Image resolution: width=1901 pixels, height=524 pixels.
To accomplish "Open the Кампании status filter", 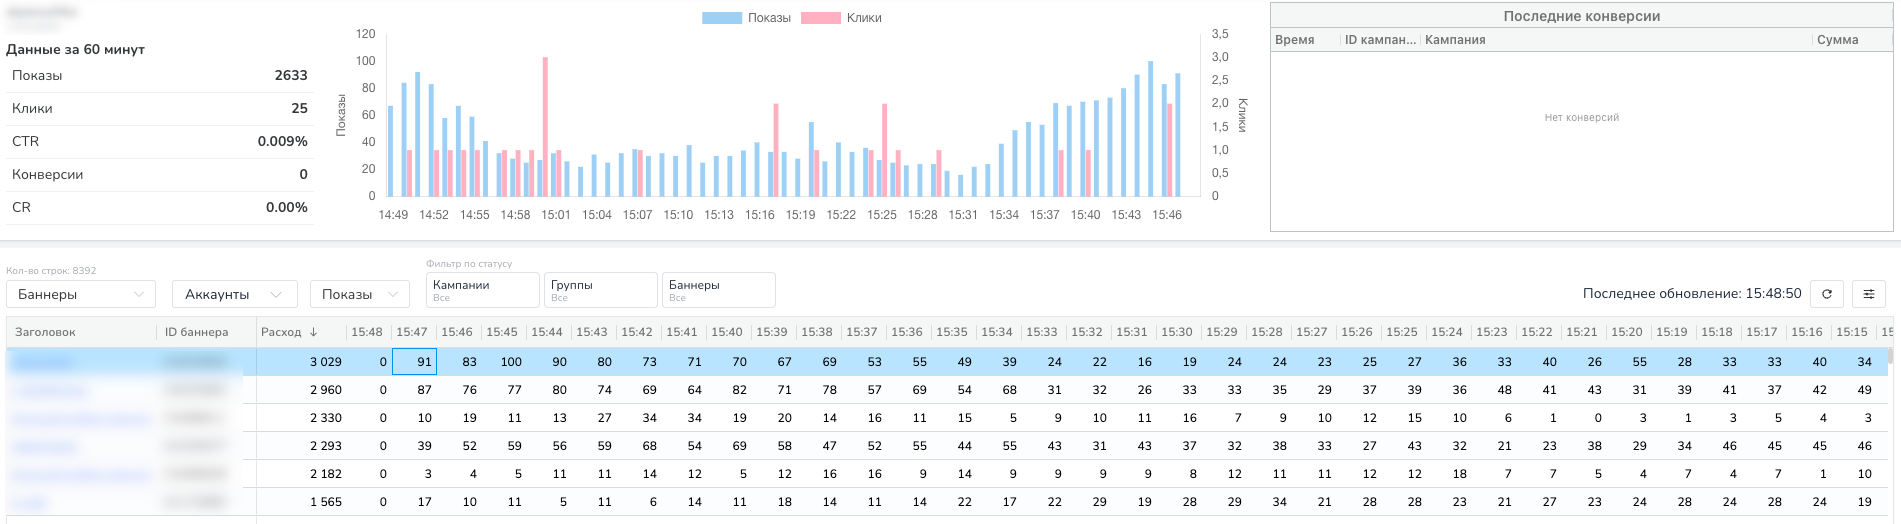I will click(x=483, y=290).
